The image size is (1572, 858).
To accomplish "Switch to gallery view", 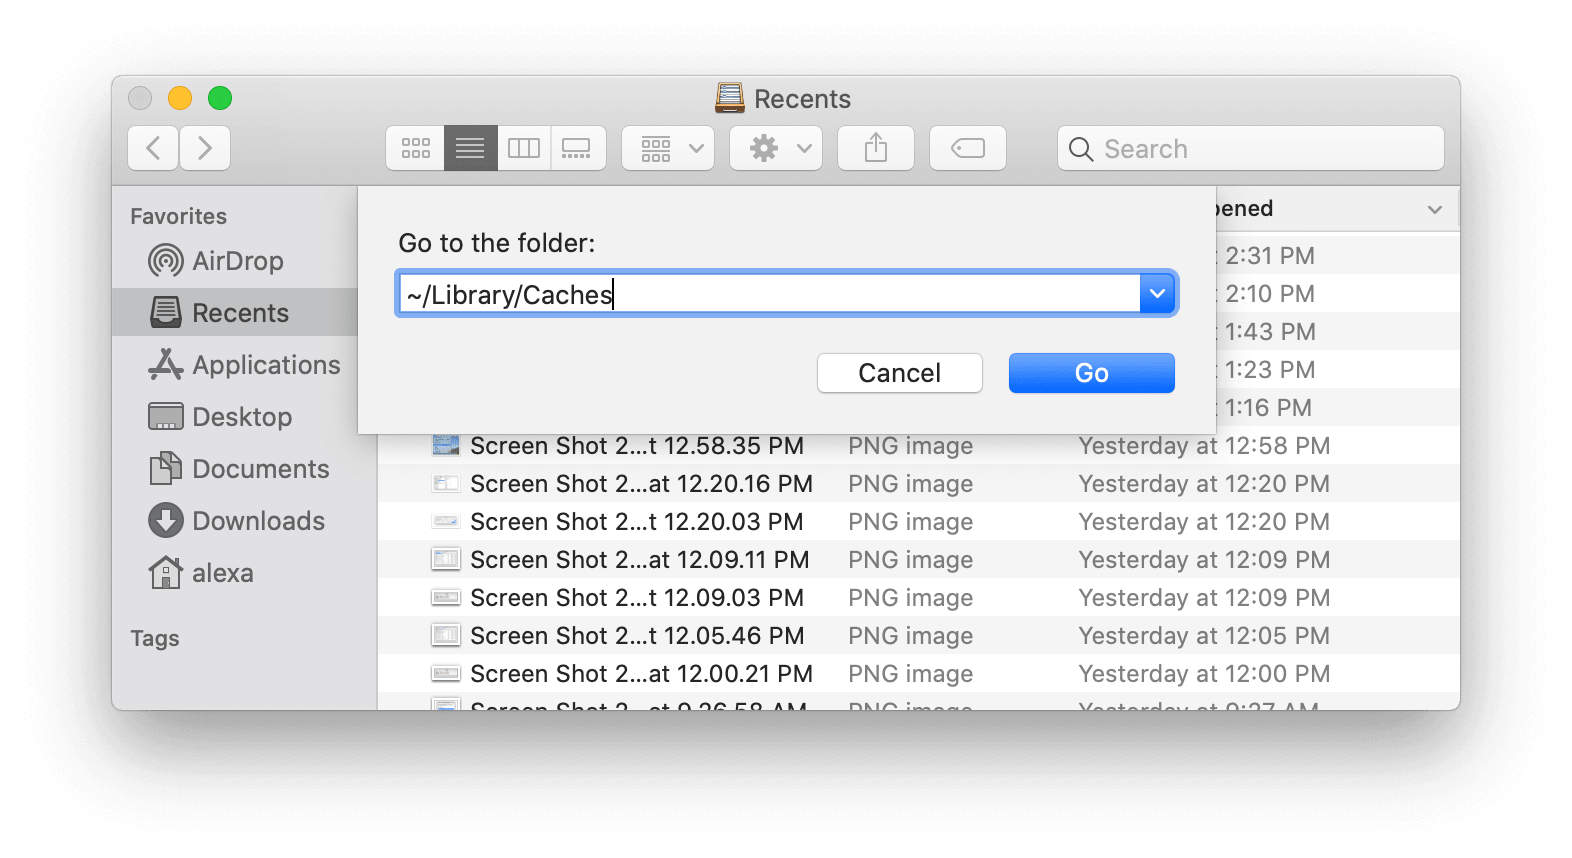I will (577, 149).
